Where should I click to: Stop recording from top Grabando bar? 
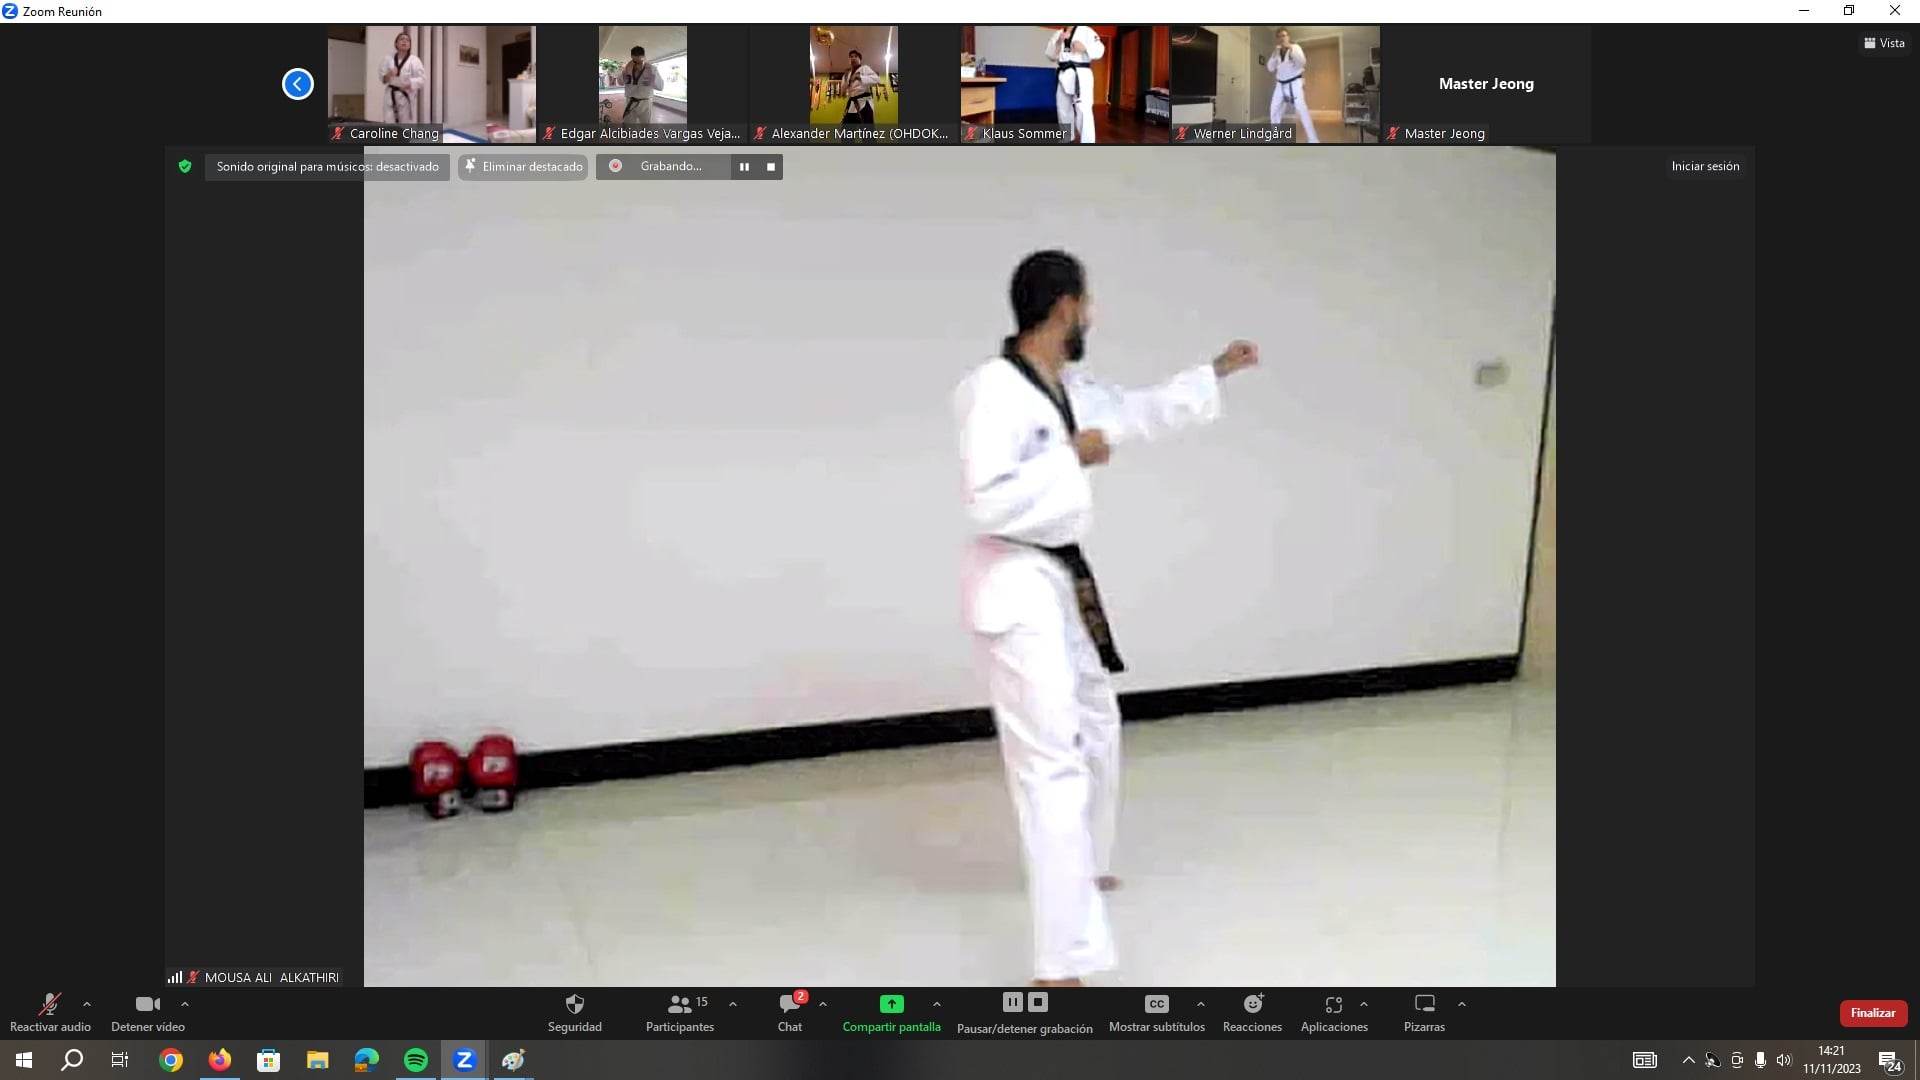click(x=771, y=167)
